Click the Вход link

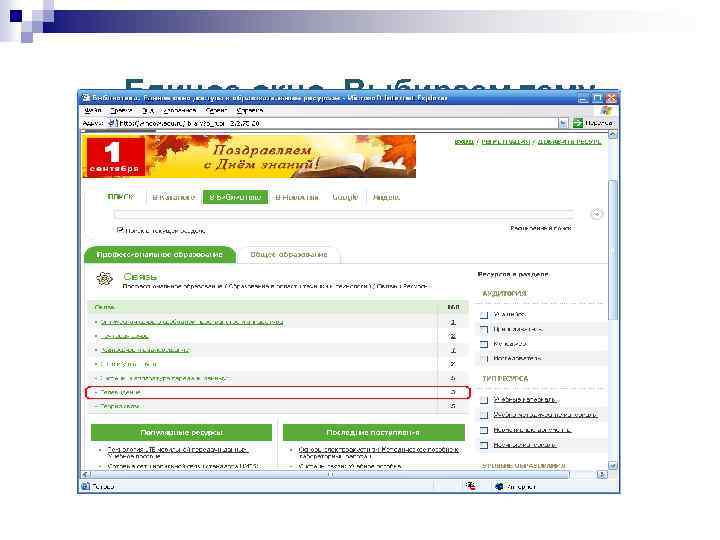tap(464, 141)
